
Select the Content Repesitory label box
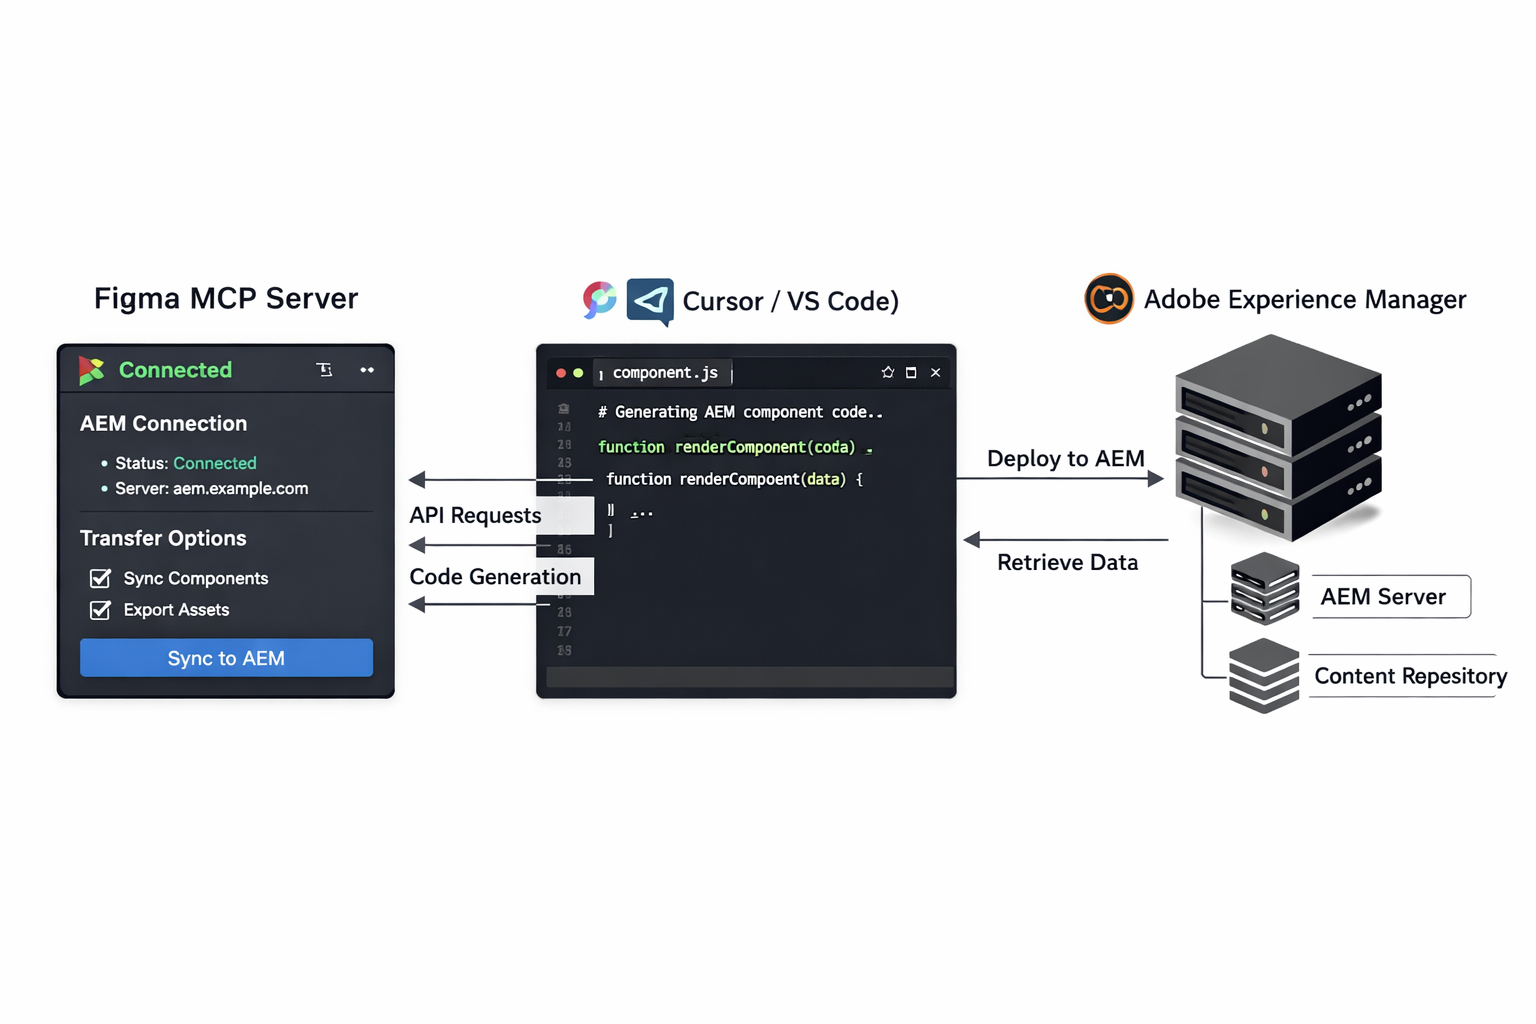coord(1409,676)
